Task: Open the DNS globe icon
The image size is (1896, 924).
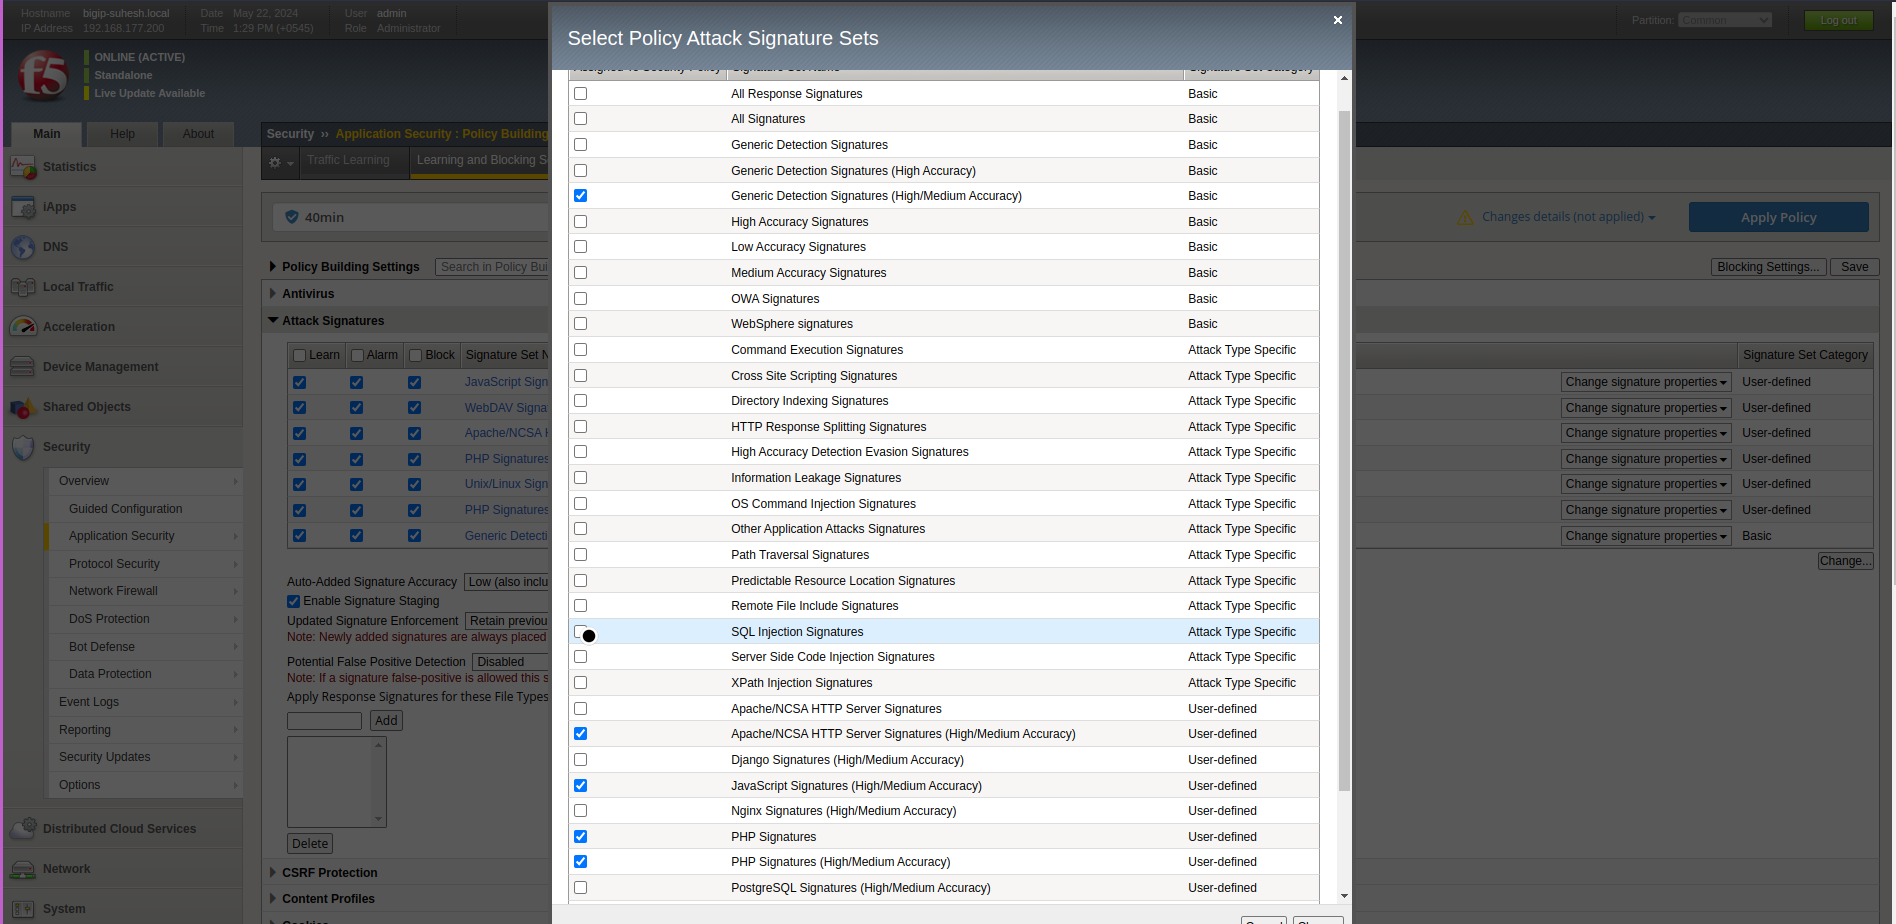Action: point(23,247)
